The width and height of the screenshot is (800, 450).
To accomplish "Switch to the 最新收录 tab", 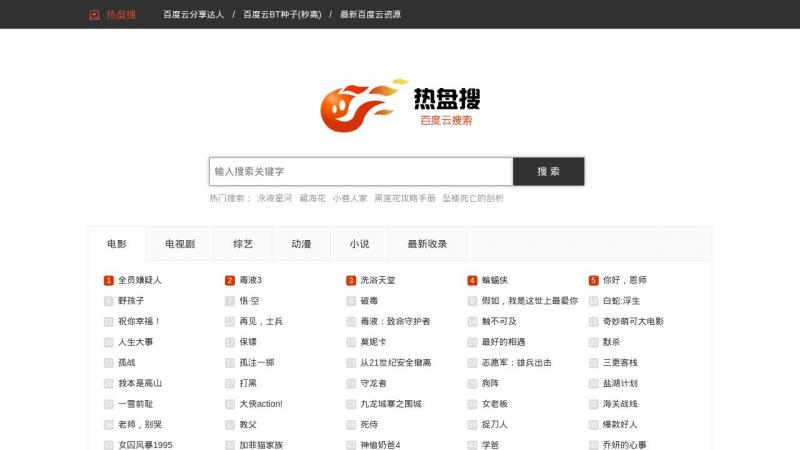I will [x=427, y=244].
